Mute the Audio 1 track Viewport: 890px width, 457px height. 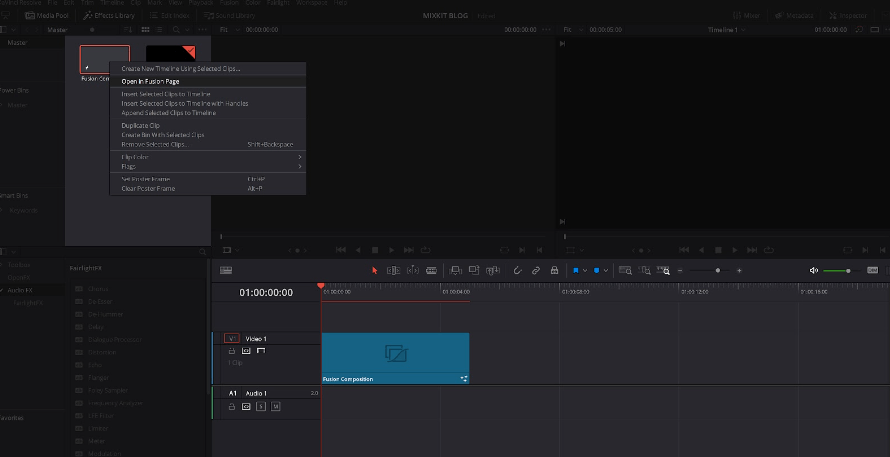275,406
